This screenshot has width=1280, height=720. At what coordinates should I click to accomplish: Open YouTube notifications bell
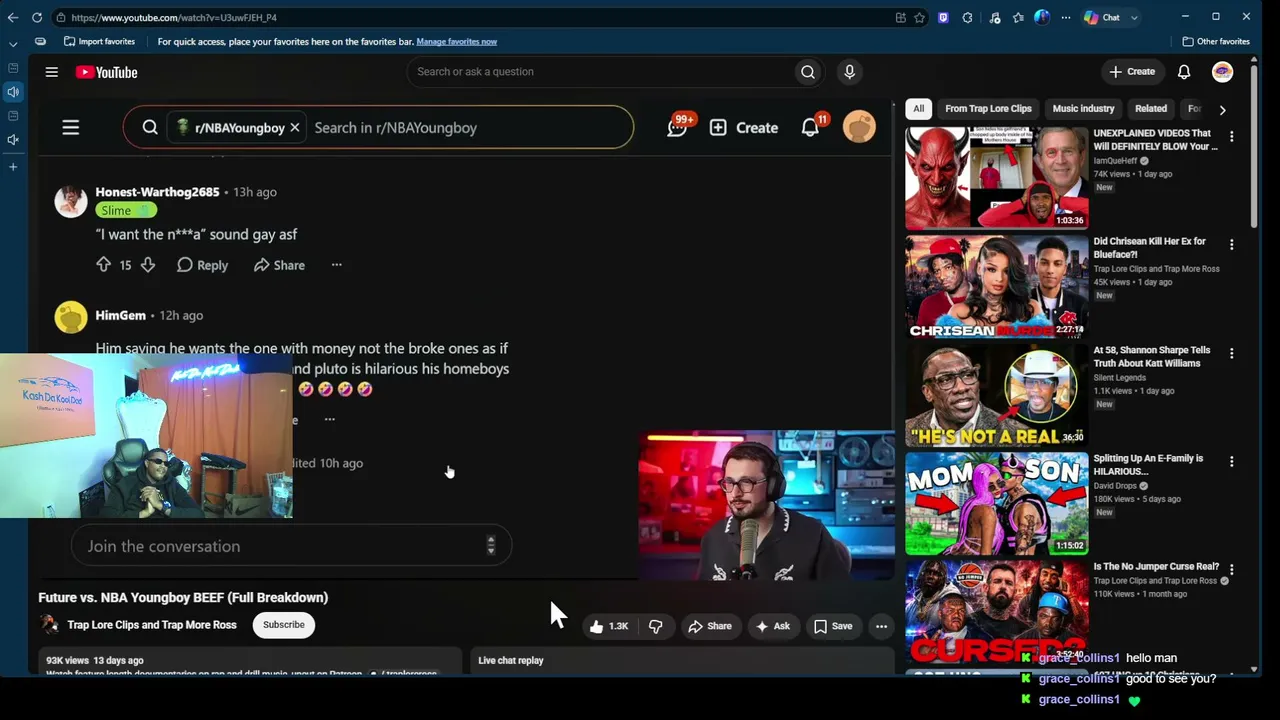point(1184,72)
